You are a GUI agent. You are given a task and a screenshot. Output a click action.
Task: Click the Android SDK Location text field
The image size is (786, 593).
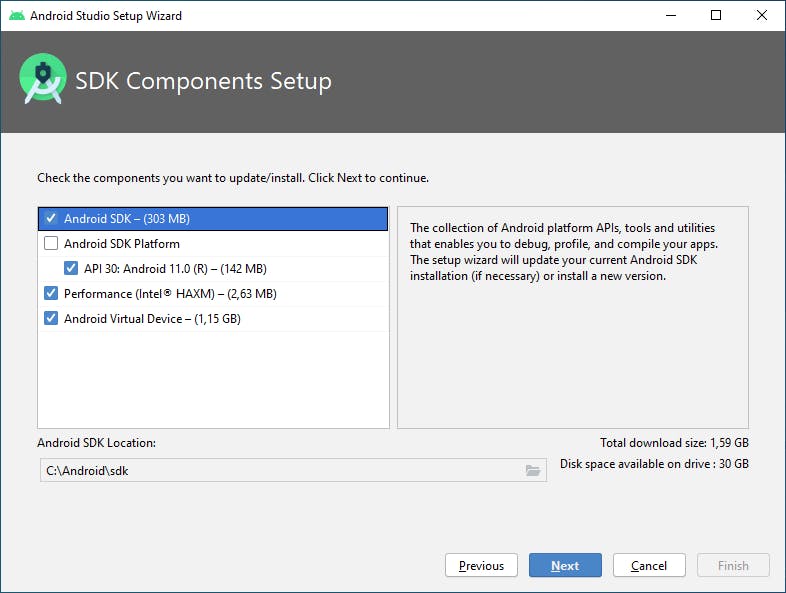pos(280,470)
